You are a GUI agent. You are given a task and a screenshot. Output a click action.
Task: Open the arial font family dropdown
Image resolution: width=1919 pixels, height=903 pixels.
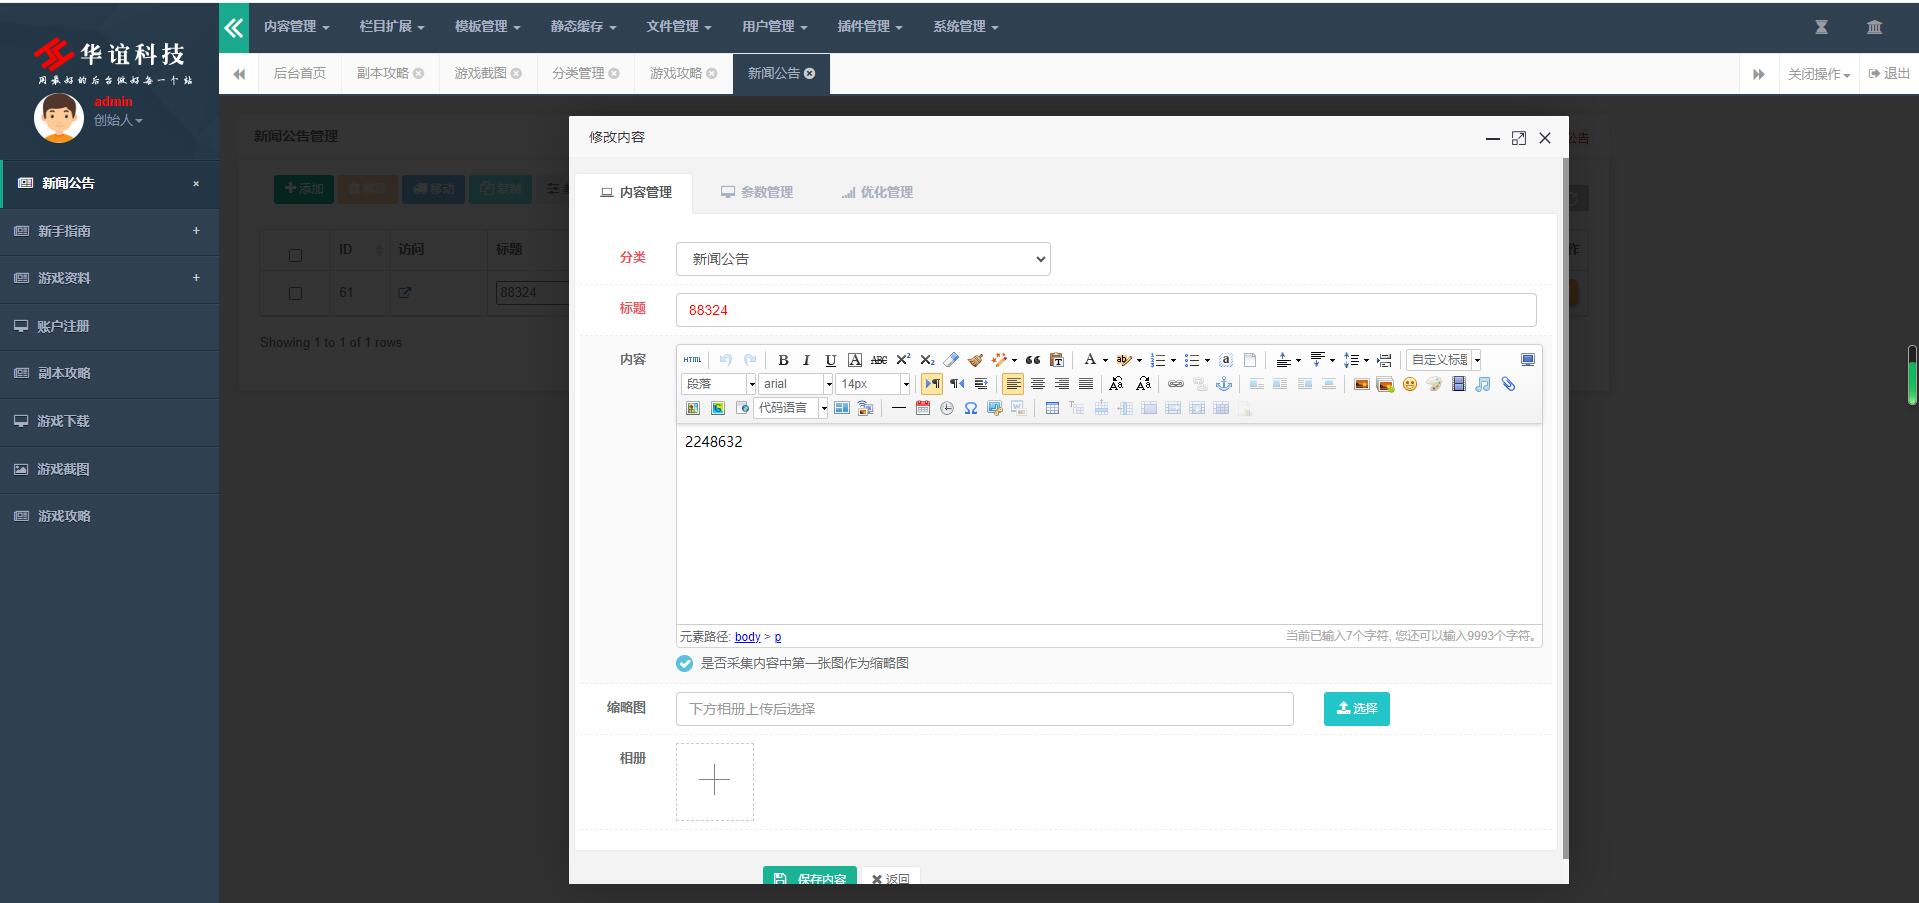click(x=796, y=384)
